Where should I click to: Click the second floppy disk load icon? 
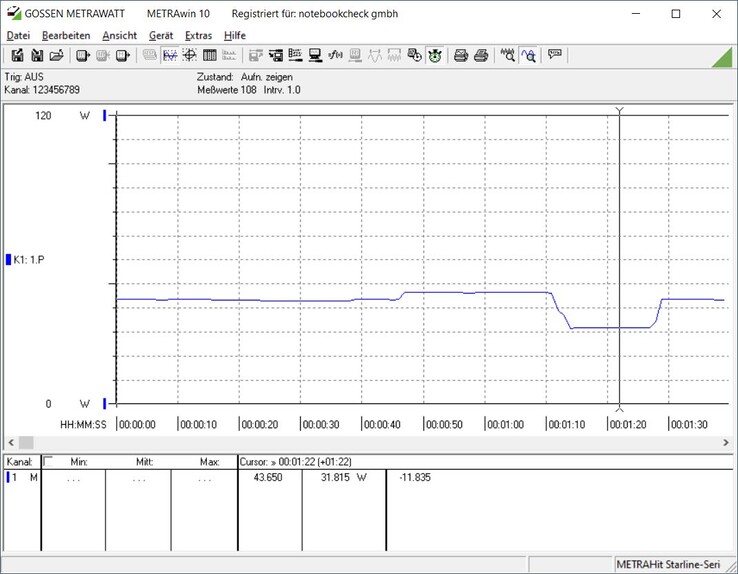(37, 56)
